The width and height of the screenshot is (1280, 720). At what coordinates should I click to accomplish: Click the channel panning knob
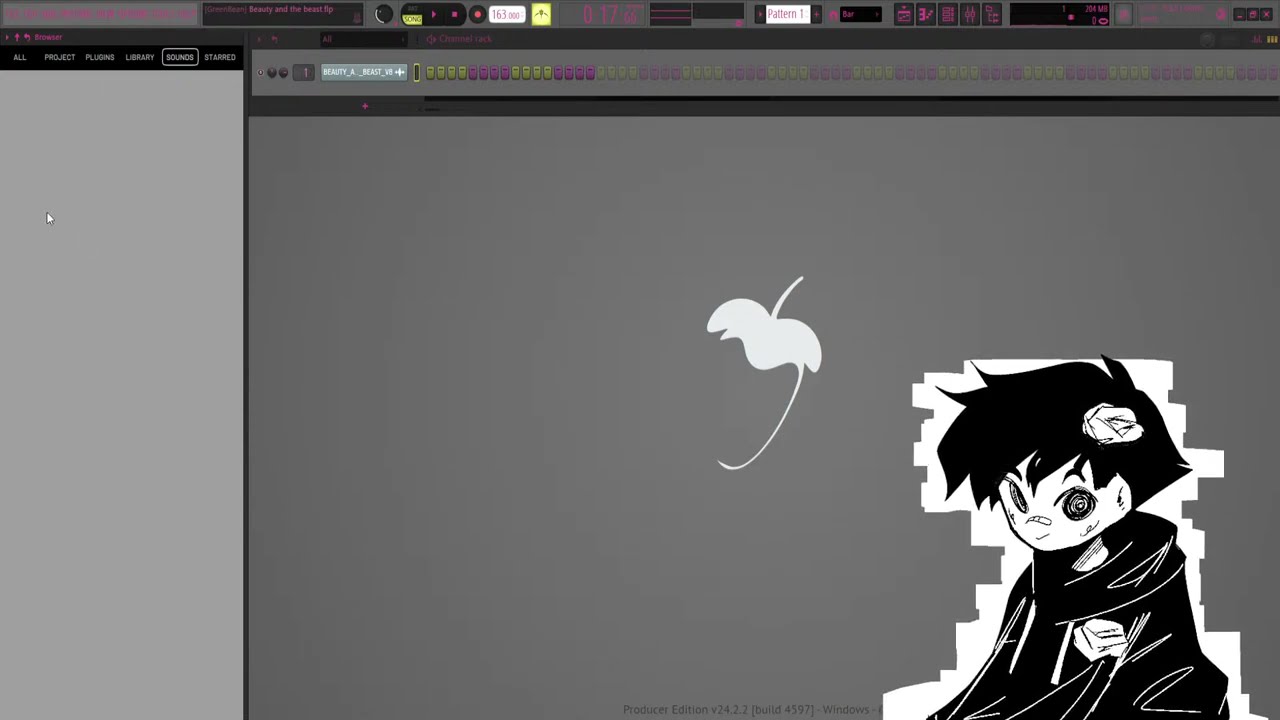click(272, 72)
